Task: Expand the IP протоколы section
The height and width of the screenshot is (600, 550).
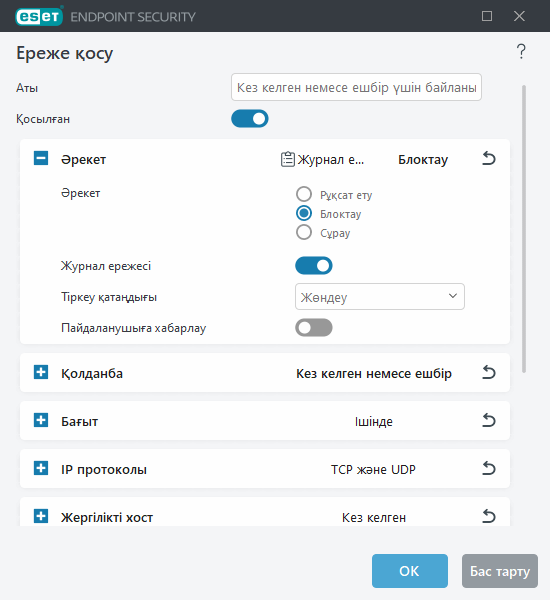Action: tap(41, 468)
